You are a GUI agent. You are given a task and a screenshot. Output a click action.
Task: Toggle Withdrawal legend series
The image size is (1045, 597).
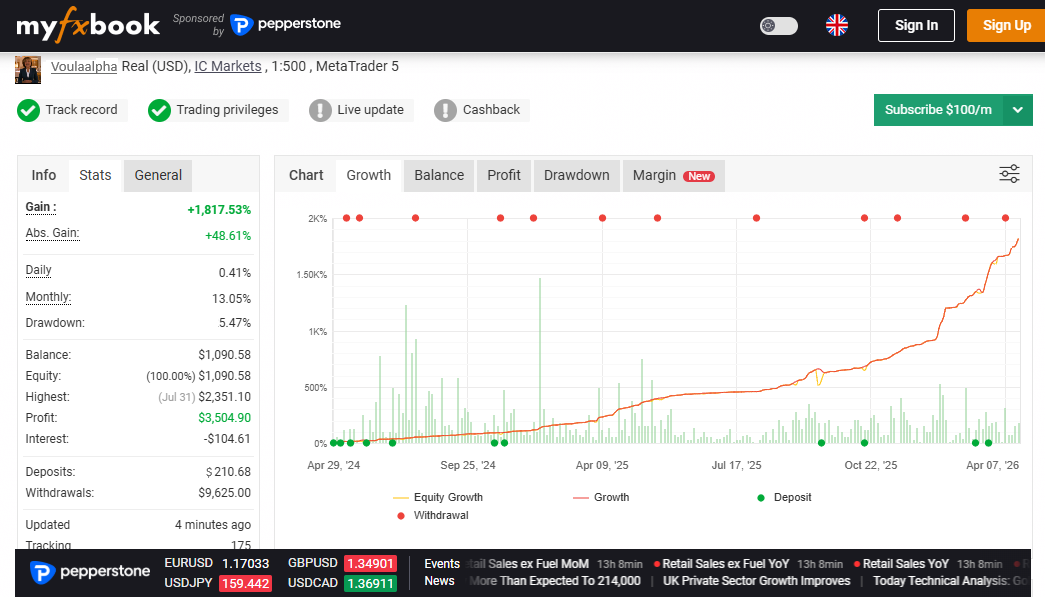433,516
